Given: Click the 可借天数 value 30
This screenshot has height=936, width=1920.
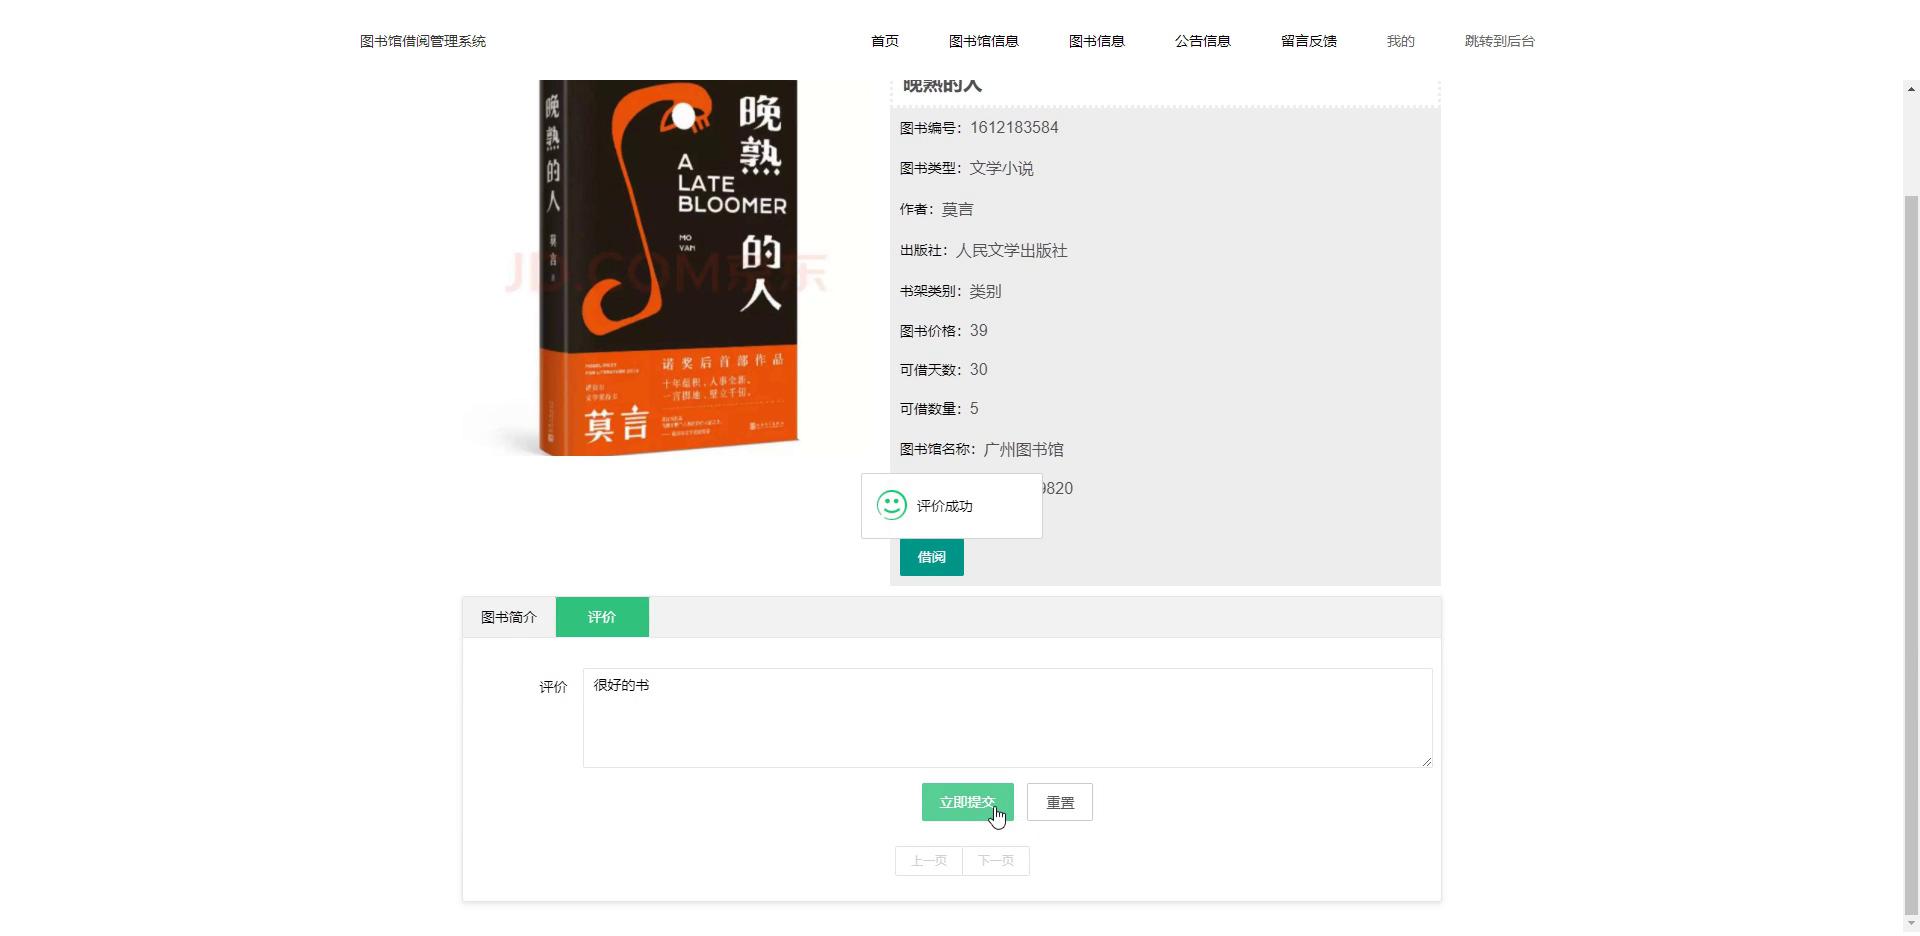Looking at the screenshot, I should 979,369.
